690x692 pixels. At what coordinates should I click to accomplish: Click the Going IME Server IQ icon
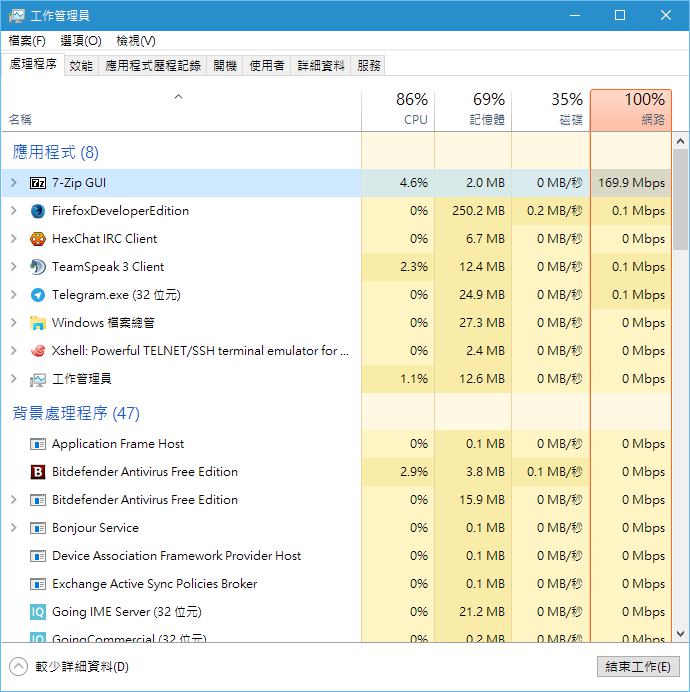point(38,612)
